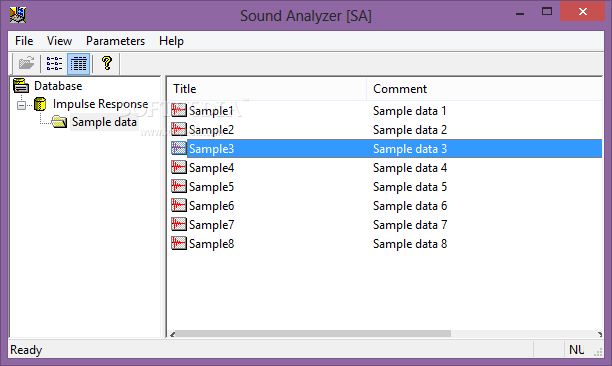Open the Help menu
Screen dimensions: 612x366
click(x=171, y=41)
